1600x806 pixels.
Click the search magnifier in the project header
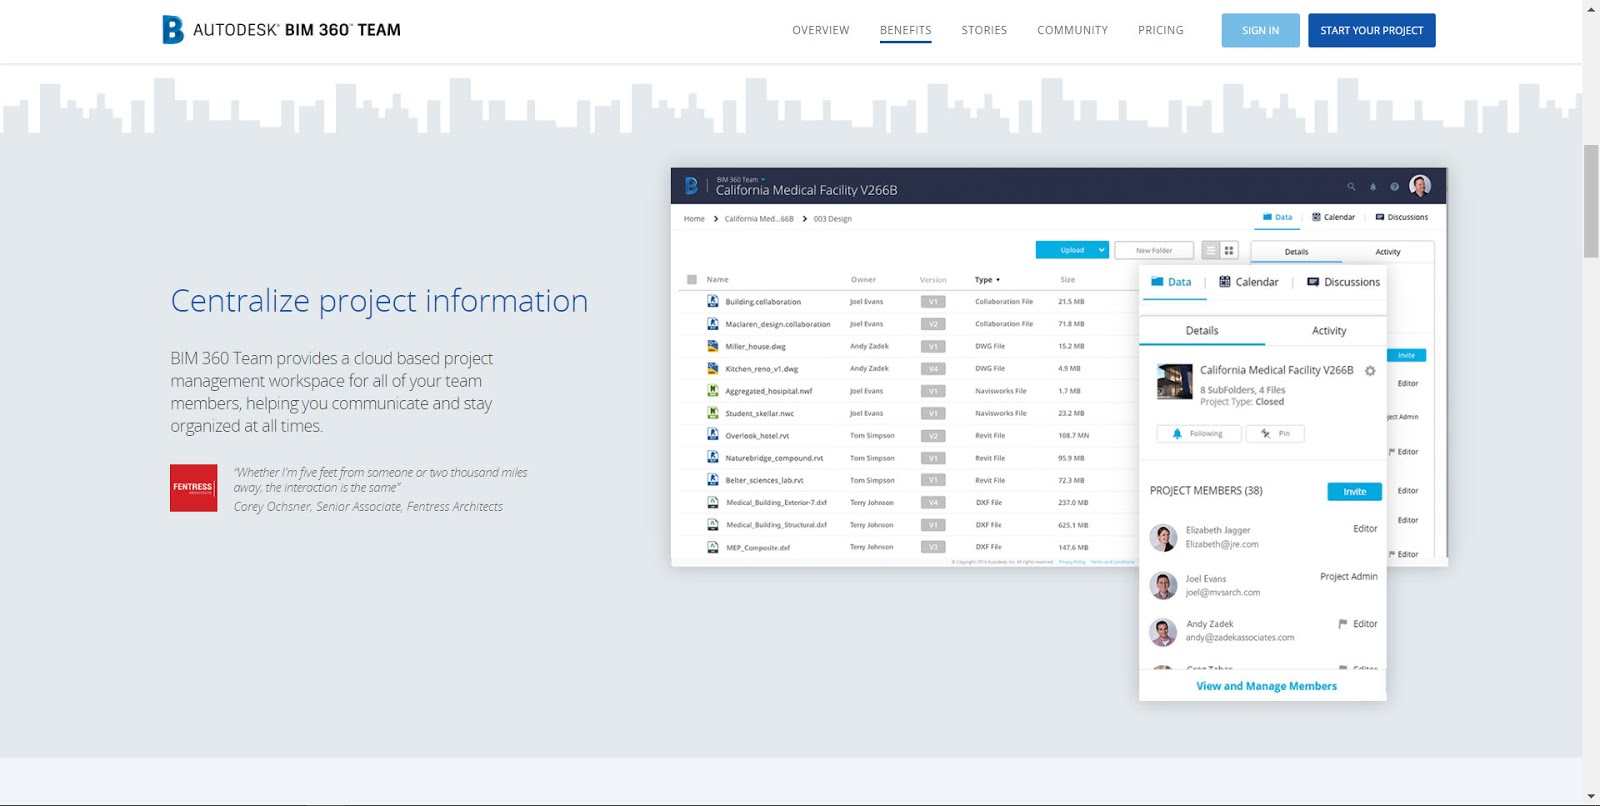pyautogui.click(x=1351, y=187)
